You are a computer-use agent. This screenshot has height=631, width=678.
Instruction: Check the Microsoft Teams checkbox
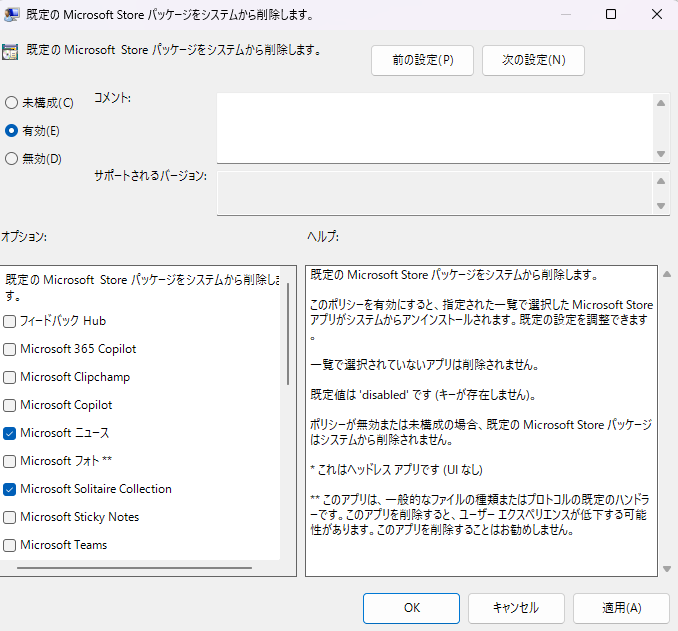pos(10,545)
